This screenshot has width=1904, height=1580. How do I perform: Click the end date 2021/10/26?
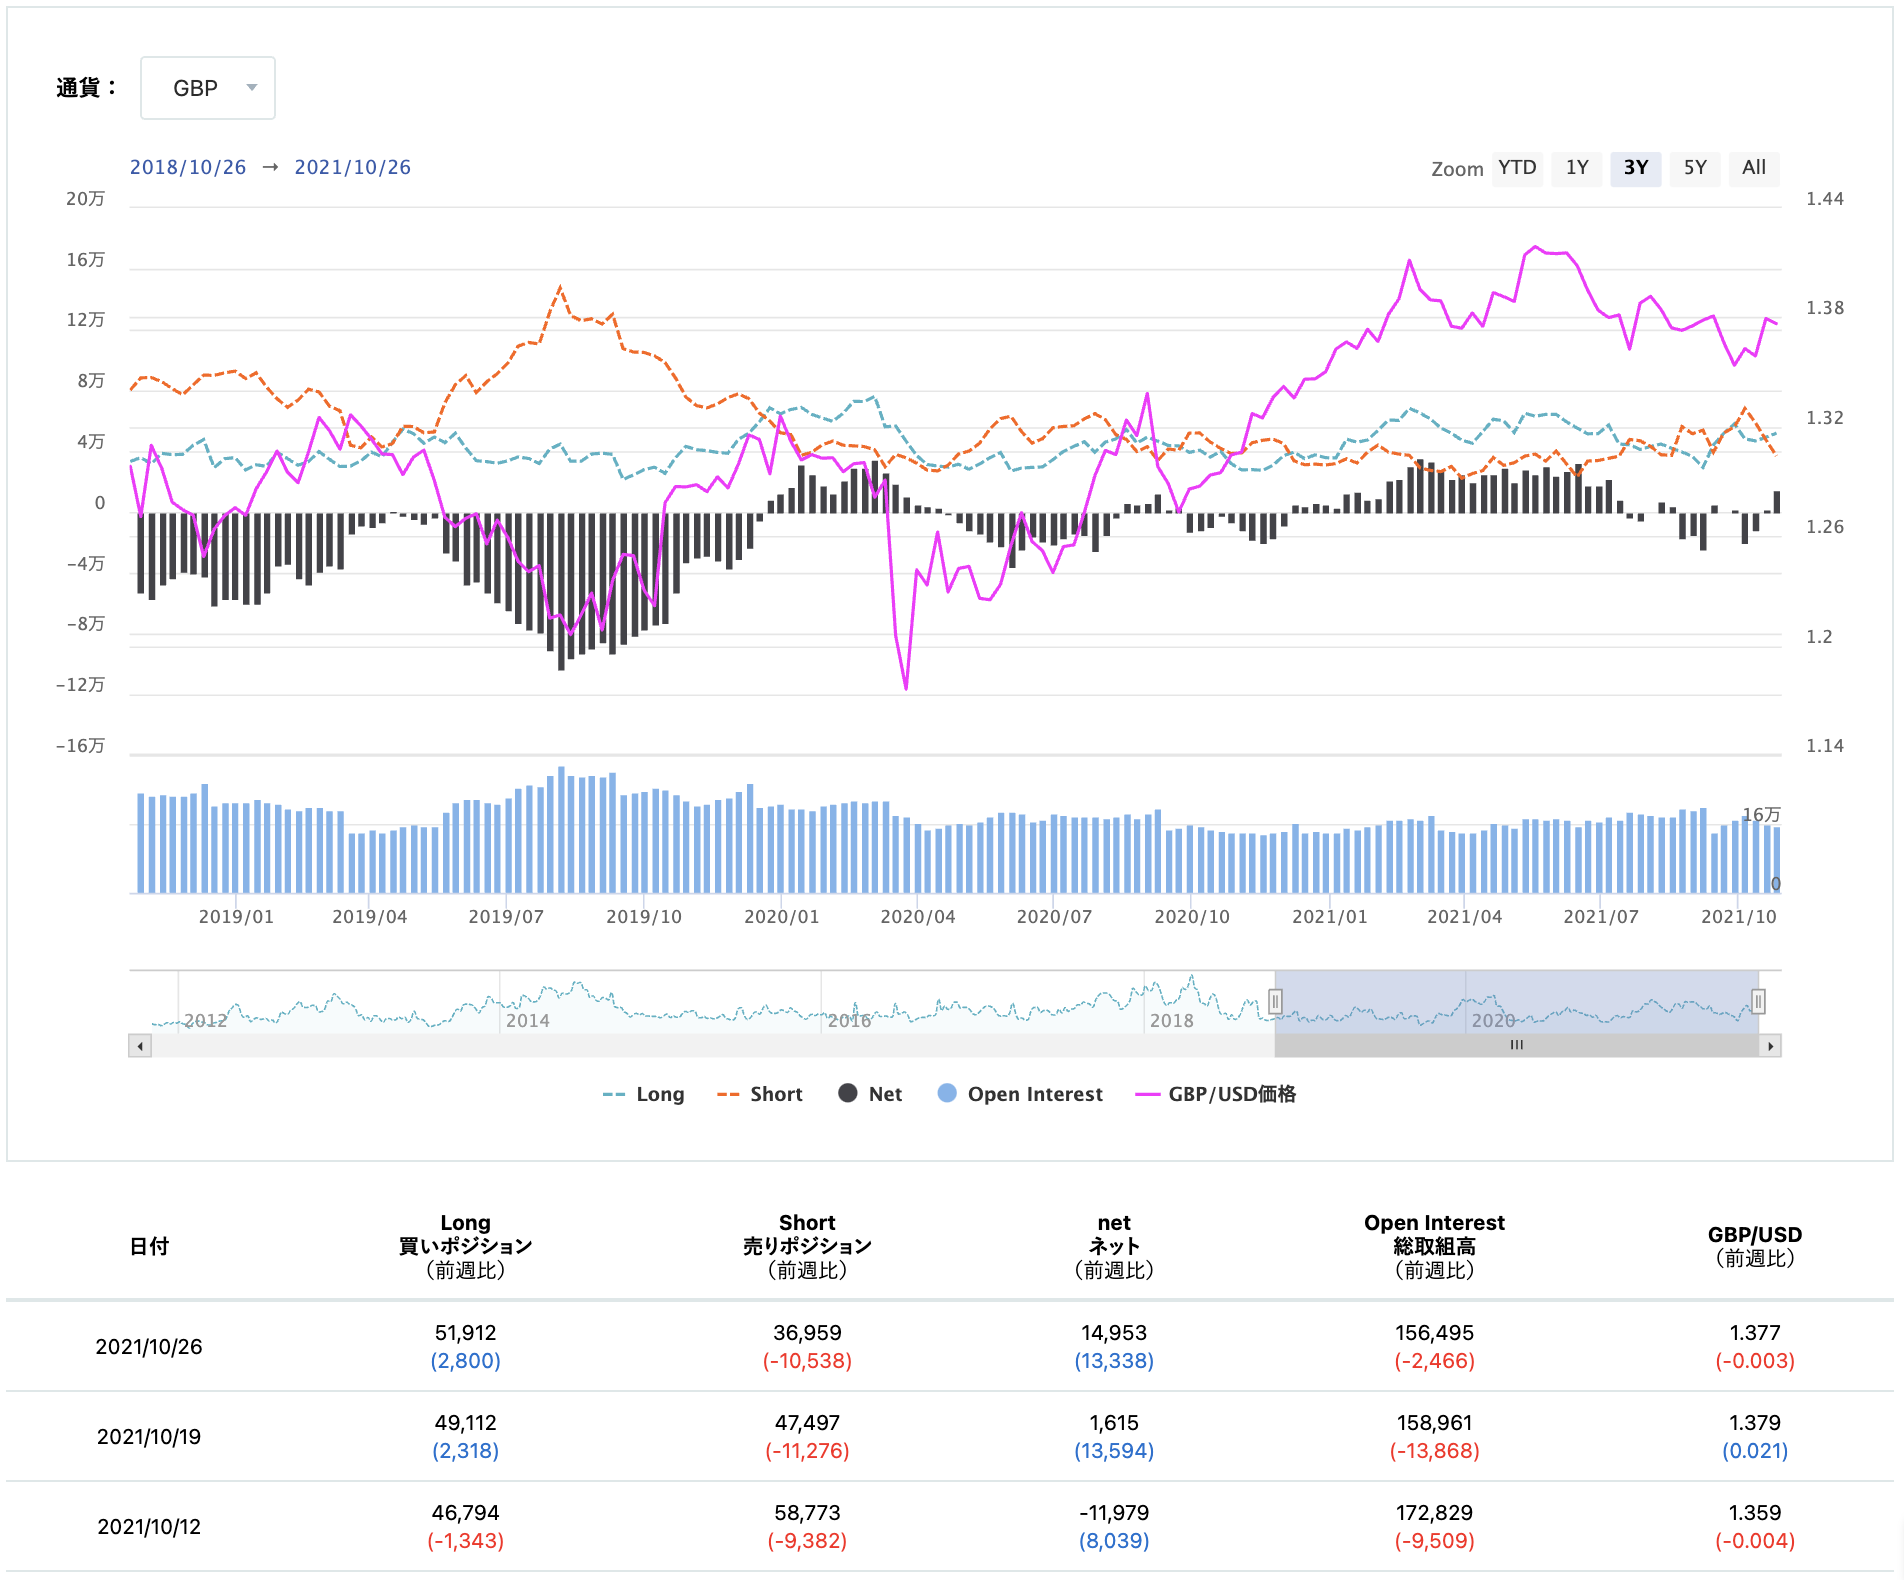coord(353,168)
